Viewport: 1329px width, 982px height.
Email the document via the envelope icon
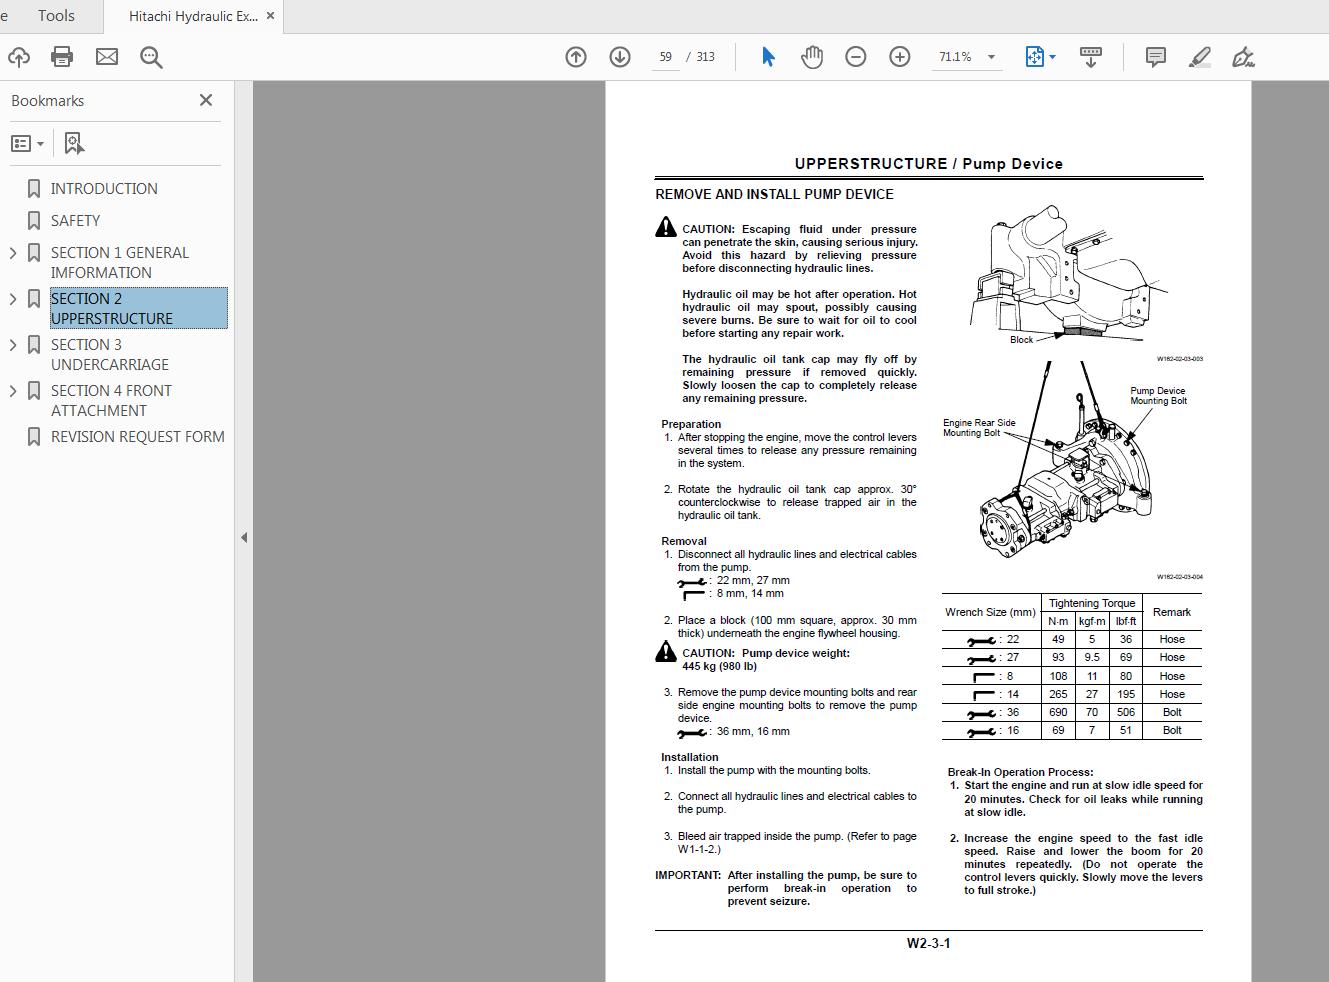pyautogui.click(x=106, y=57)
